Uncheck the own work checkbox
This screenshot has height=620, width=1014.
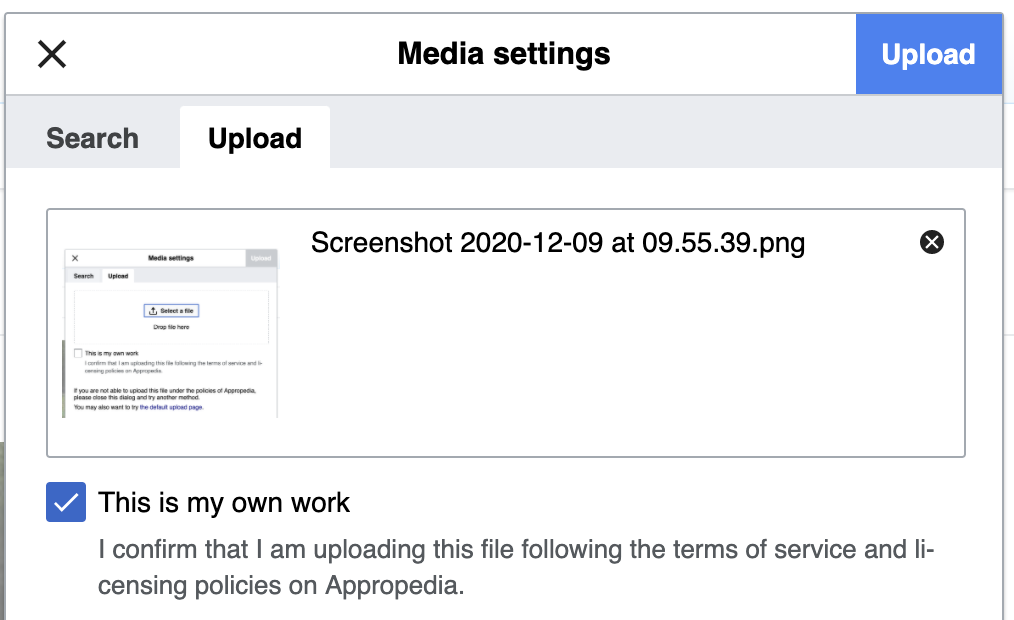click(x=66, y=502)
